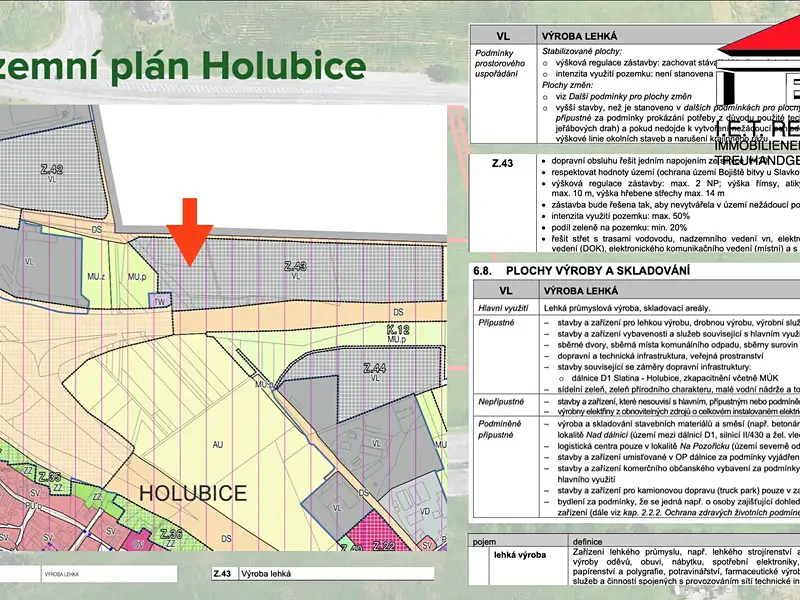Click 'podíl zeleně na pozemku: min. 20%' bullet
The image size is (800, 600).
click(619, 228)
